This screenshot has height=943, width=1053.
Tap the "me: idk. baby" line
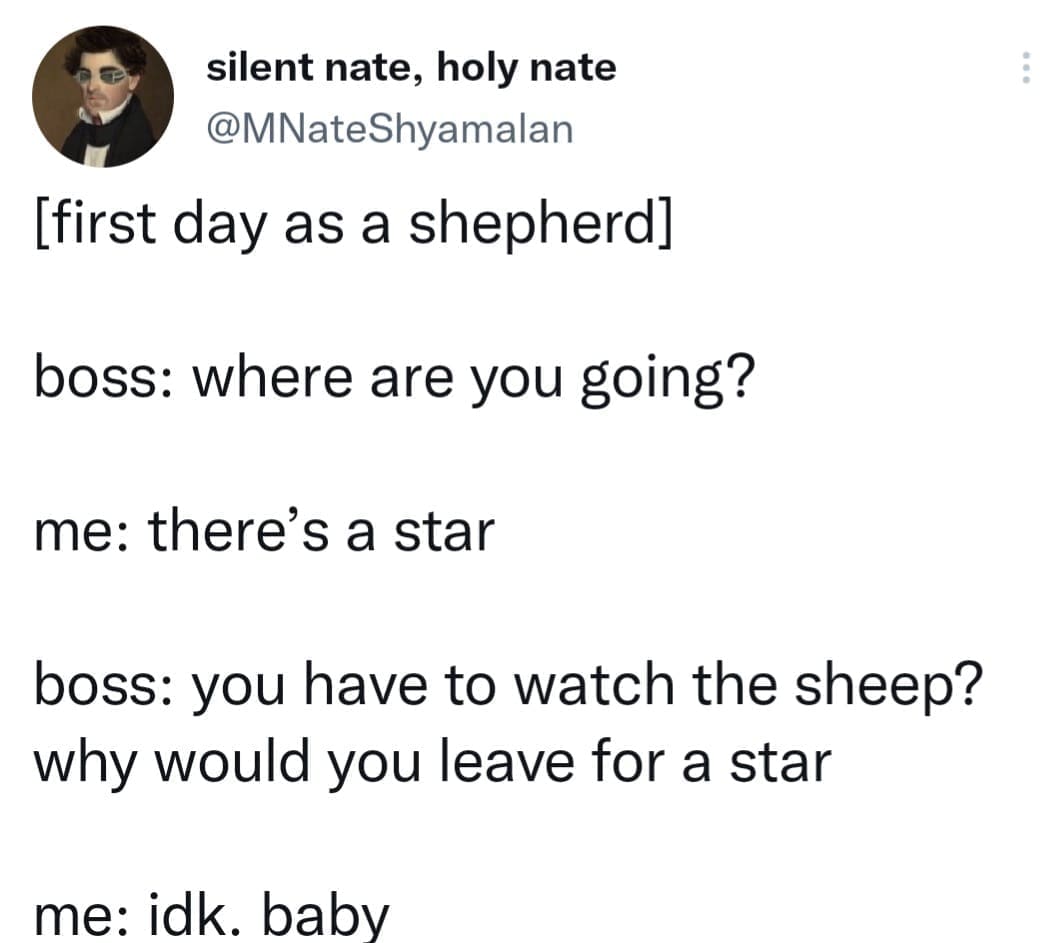point(211,914)
